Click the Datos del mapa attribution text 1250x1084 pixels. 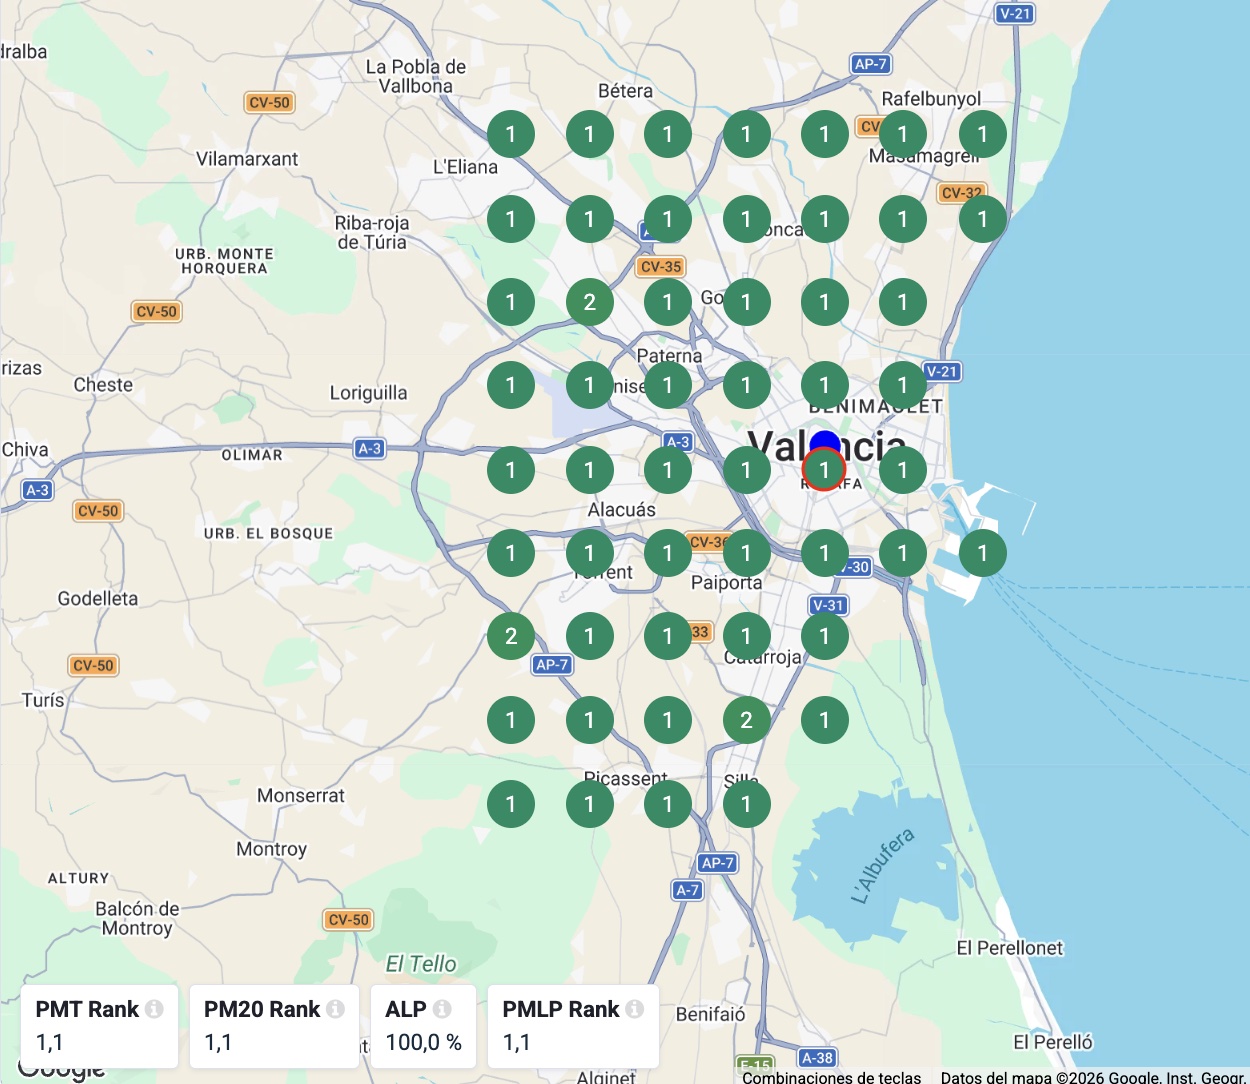[1094, 1077]
